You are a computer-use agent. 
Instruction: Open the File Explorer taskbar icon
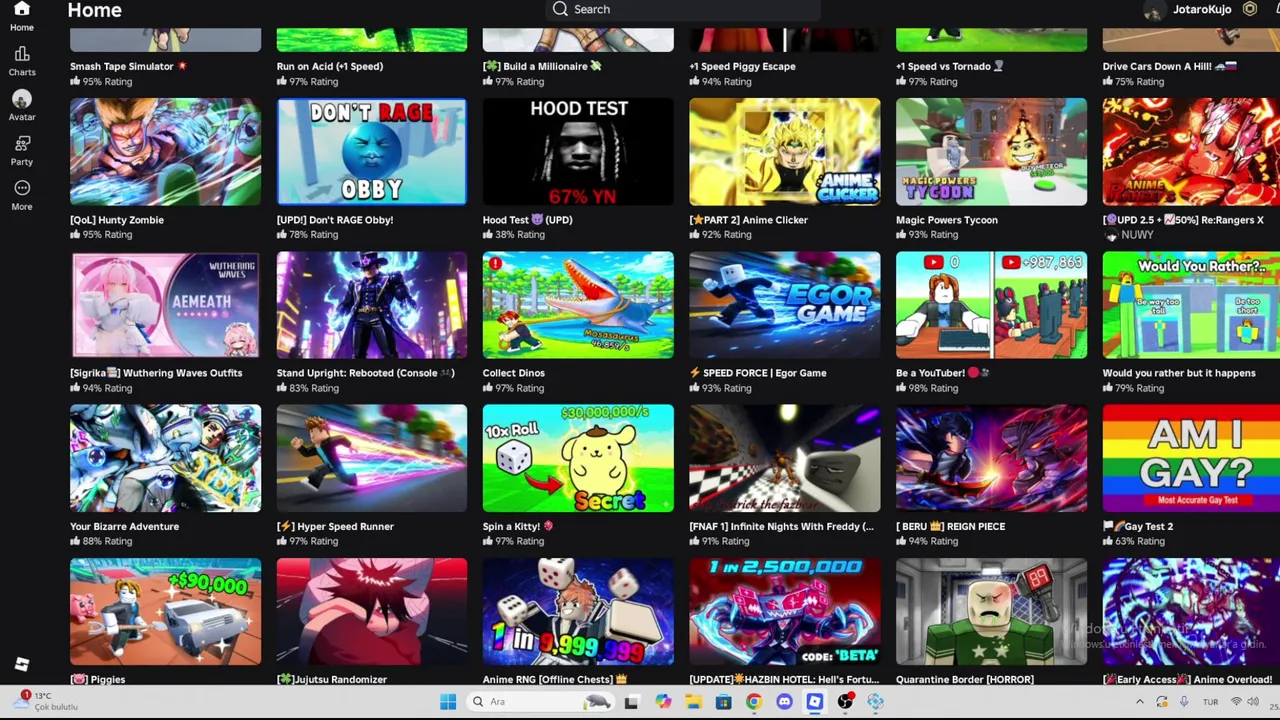click(x=693, y=702)
